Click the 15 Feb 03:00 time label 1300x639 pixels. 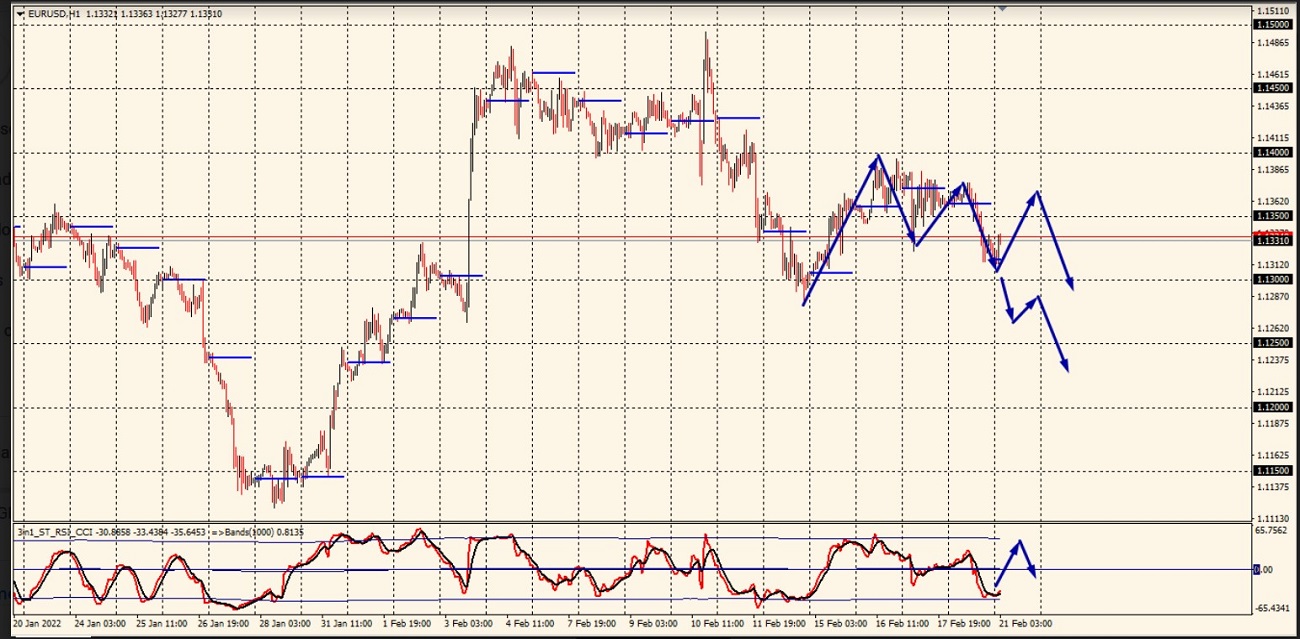click(x=842, y=623)
